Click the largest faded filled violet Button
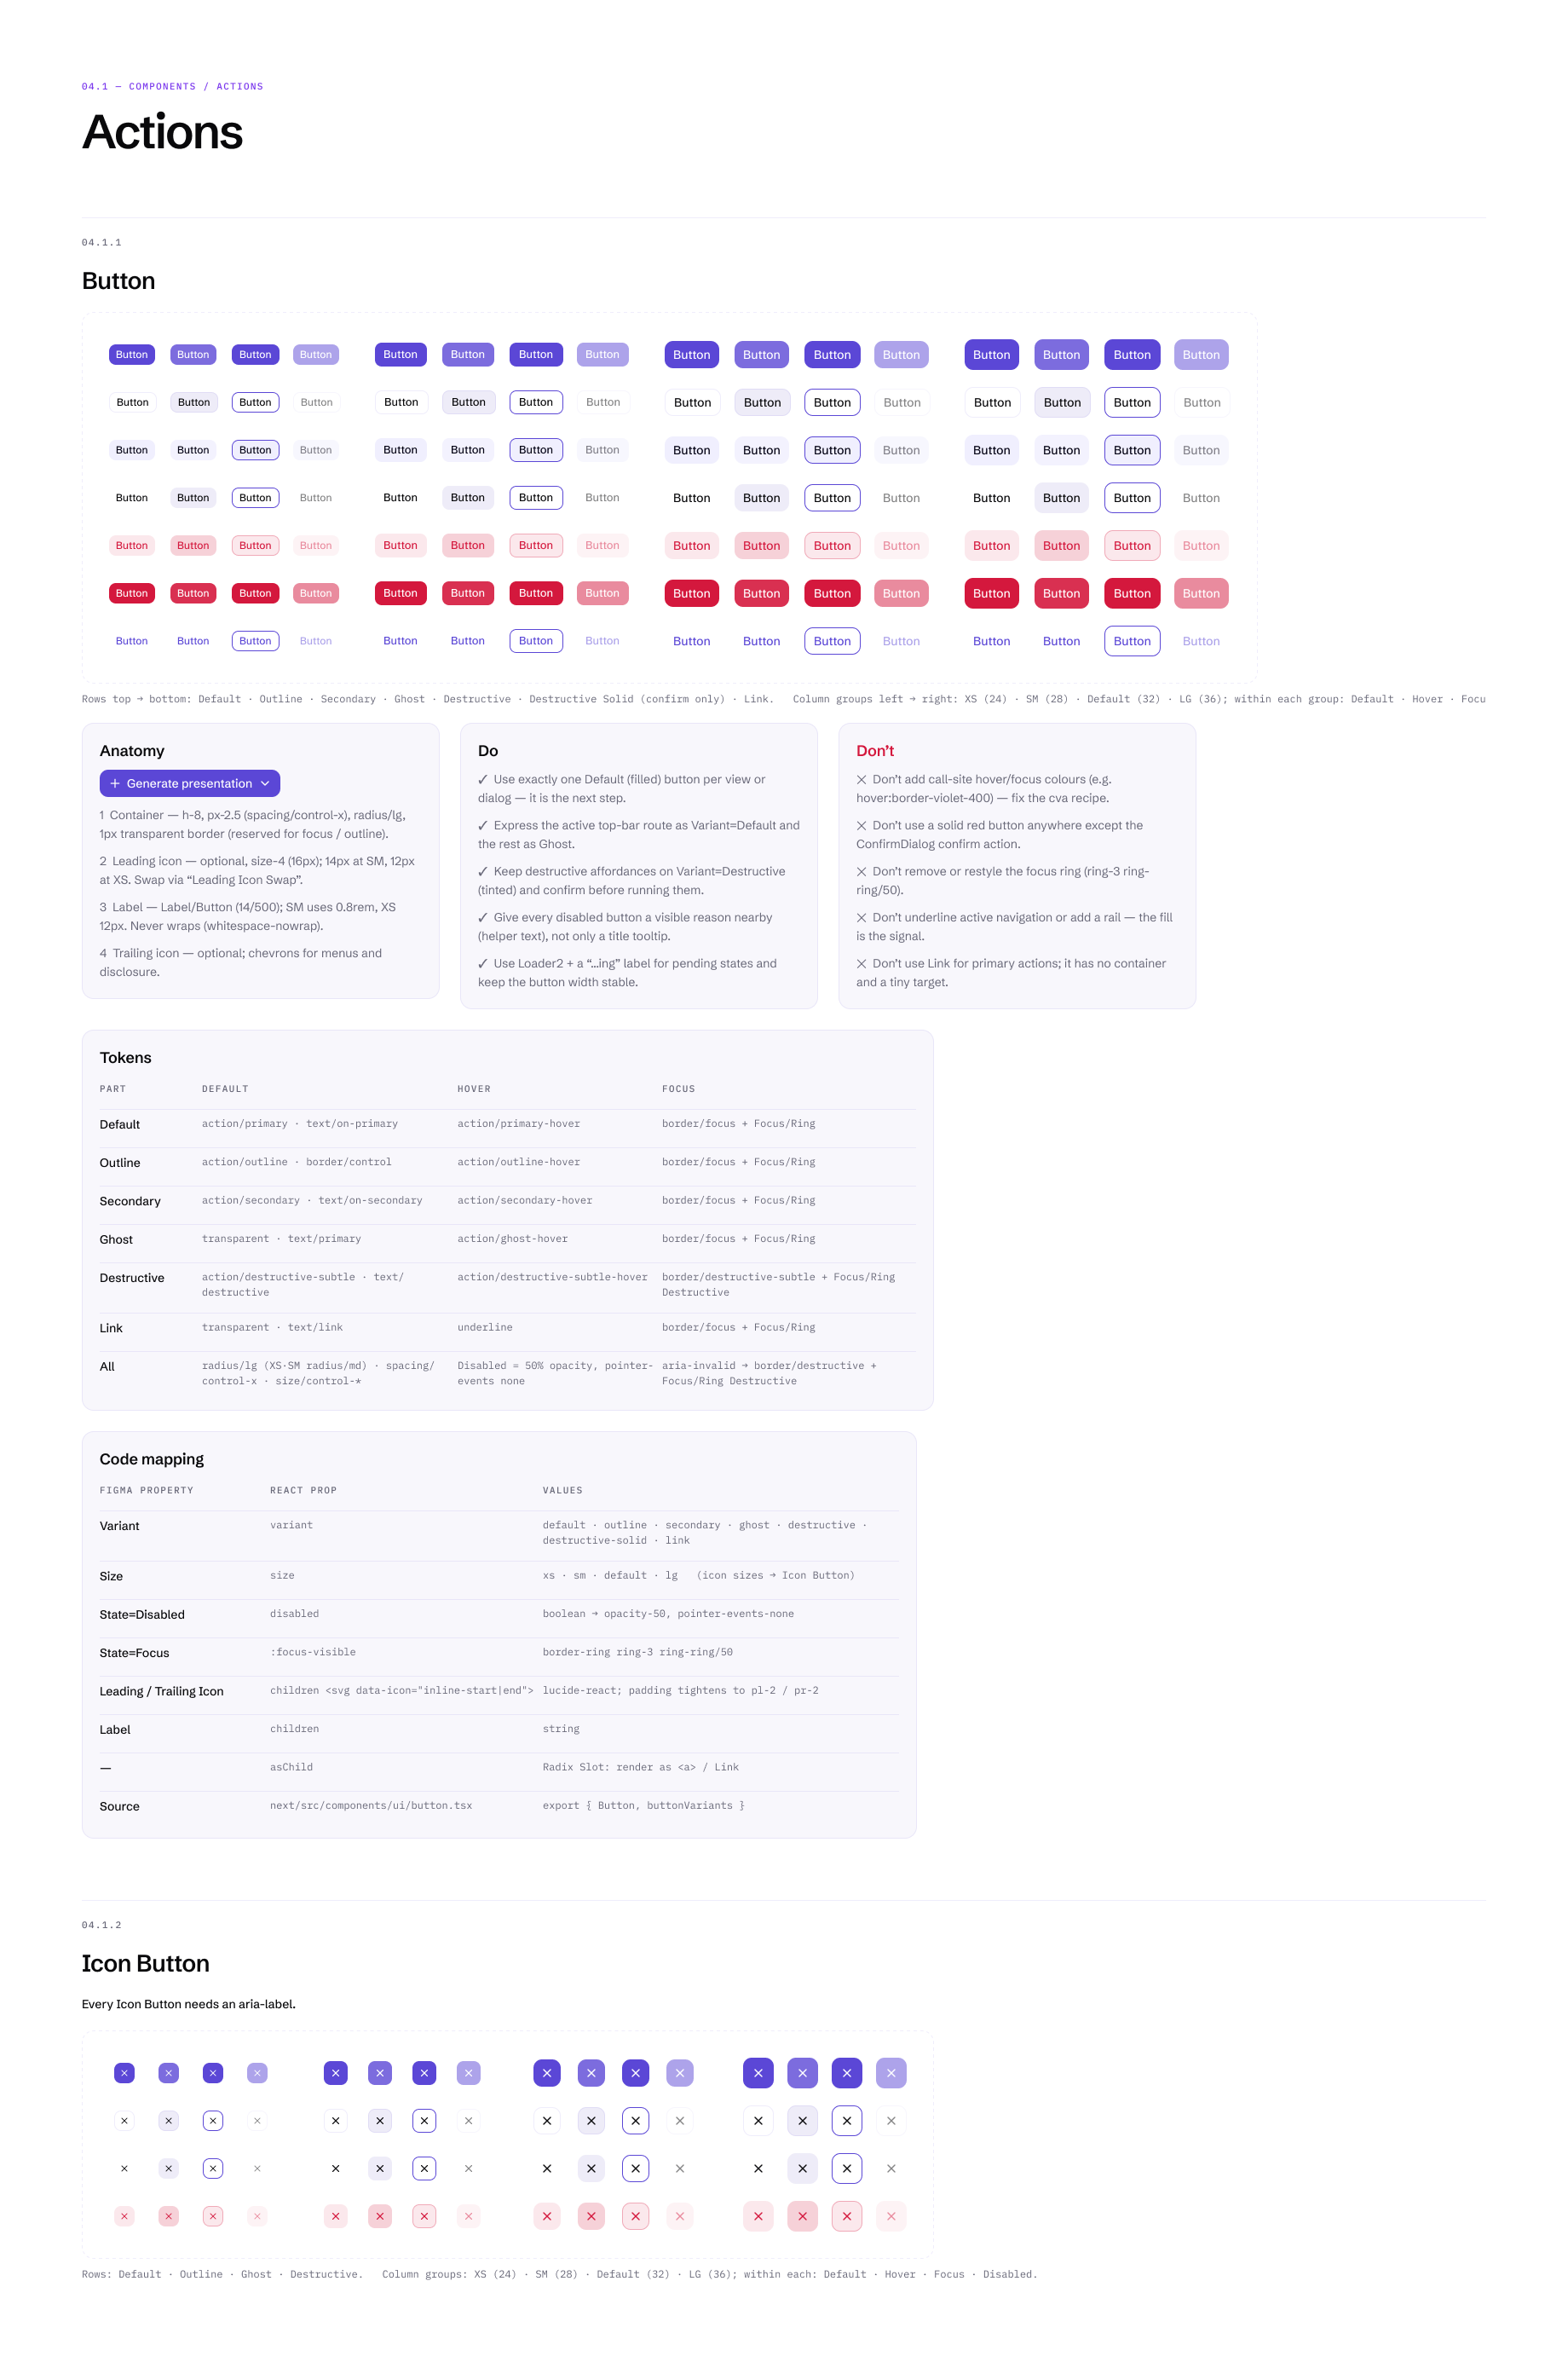This screenshot has width=1568, height=2362. click(x=1200, y=354)
